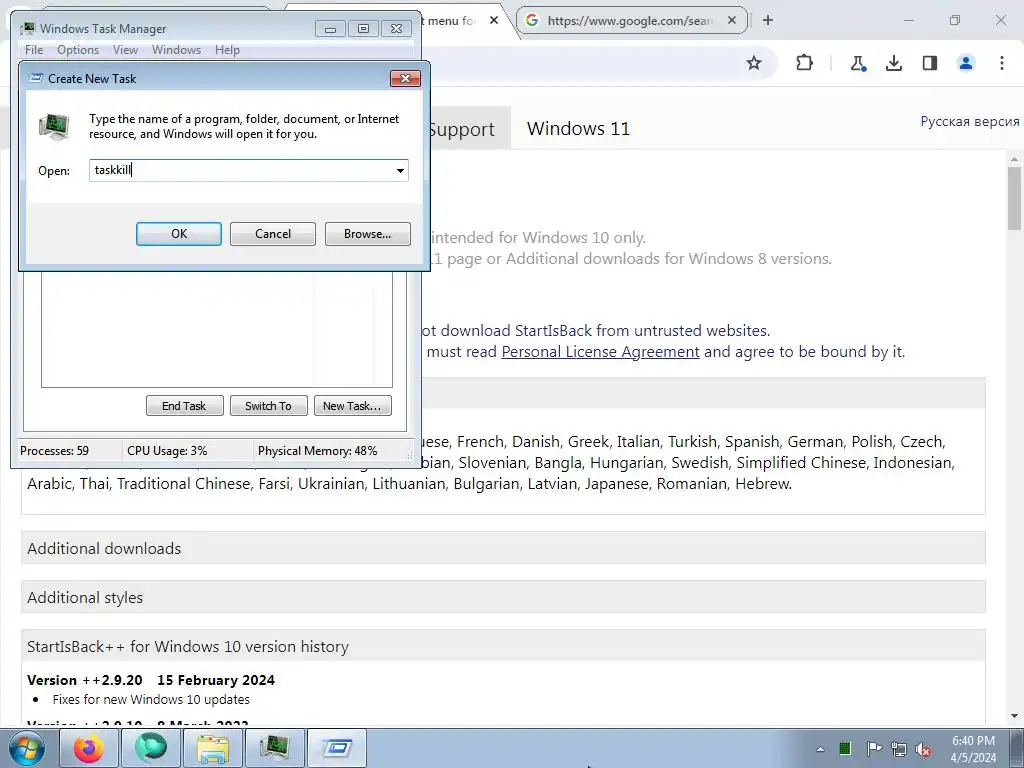Click the Task Manager title bar icon
The image size is (1024, 768).
(x=27, y=28)
